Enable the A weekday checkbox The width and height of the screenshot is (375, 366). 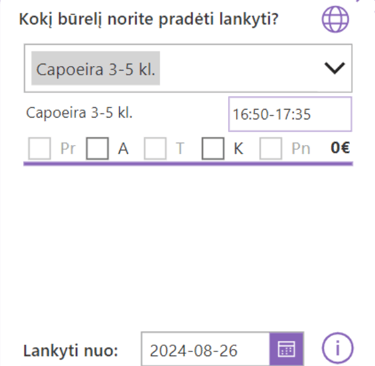coord(97,148)
